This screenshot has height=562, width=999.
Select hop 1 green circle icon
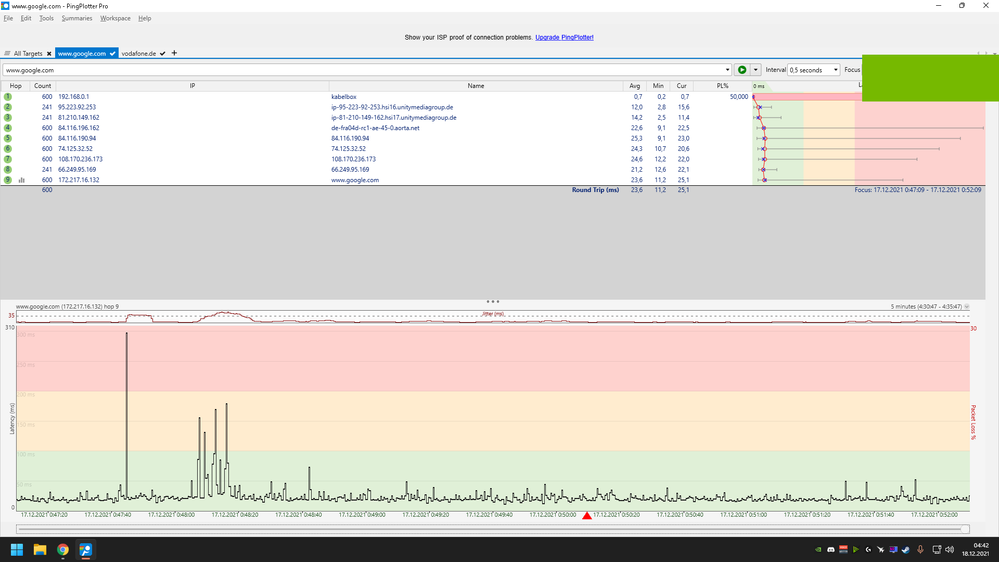(x=8, y=97)
